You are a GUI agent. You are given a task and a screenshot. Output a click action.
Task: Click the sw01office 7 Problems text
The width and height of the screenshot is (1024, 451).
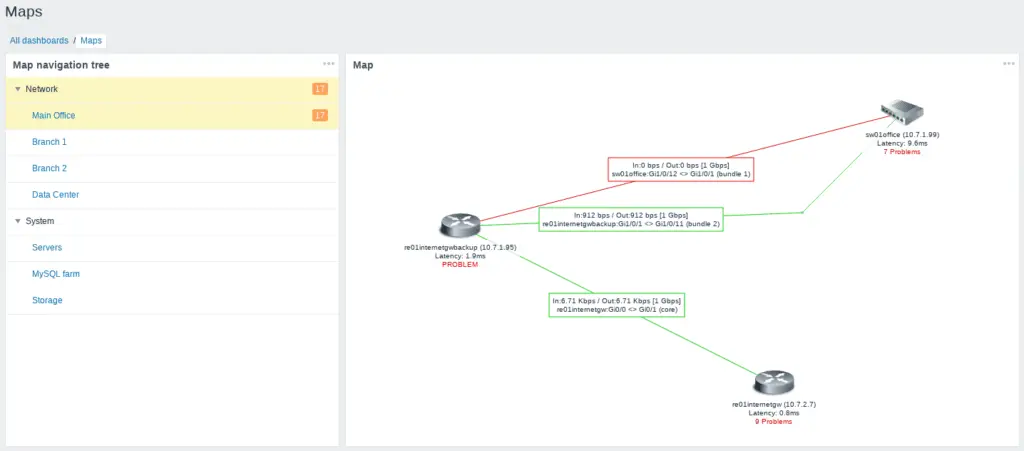902,151
